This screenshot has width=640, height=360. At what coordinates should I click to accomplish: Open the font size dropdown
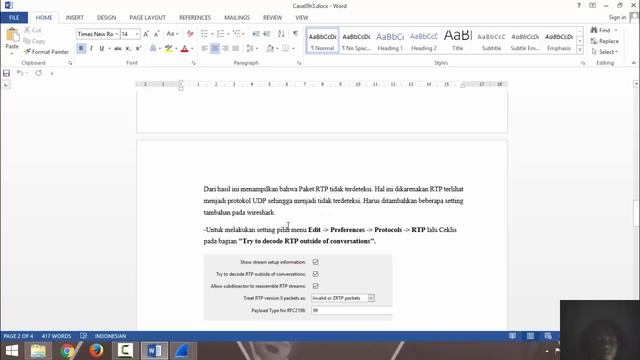(x=137, y=34)
